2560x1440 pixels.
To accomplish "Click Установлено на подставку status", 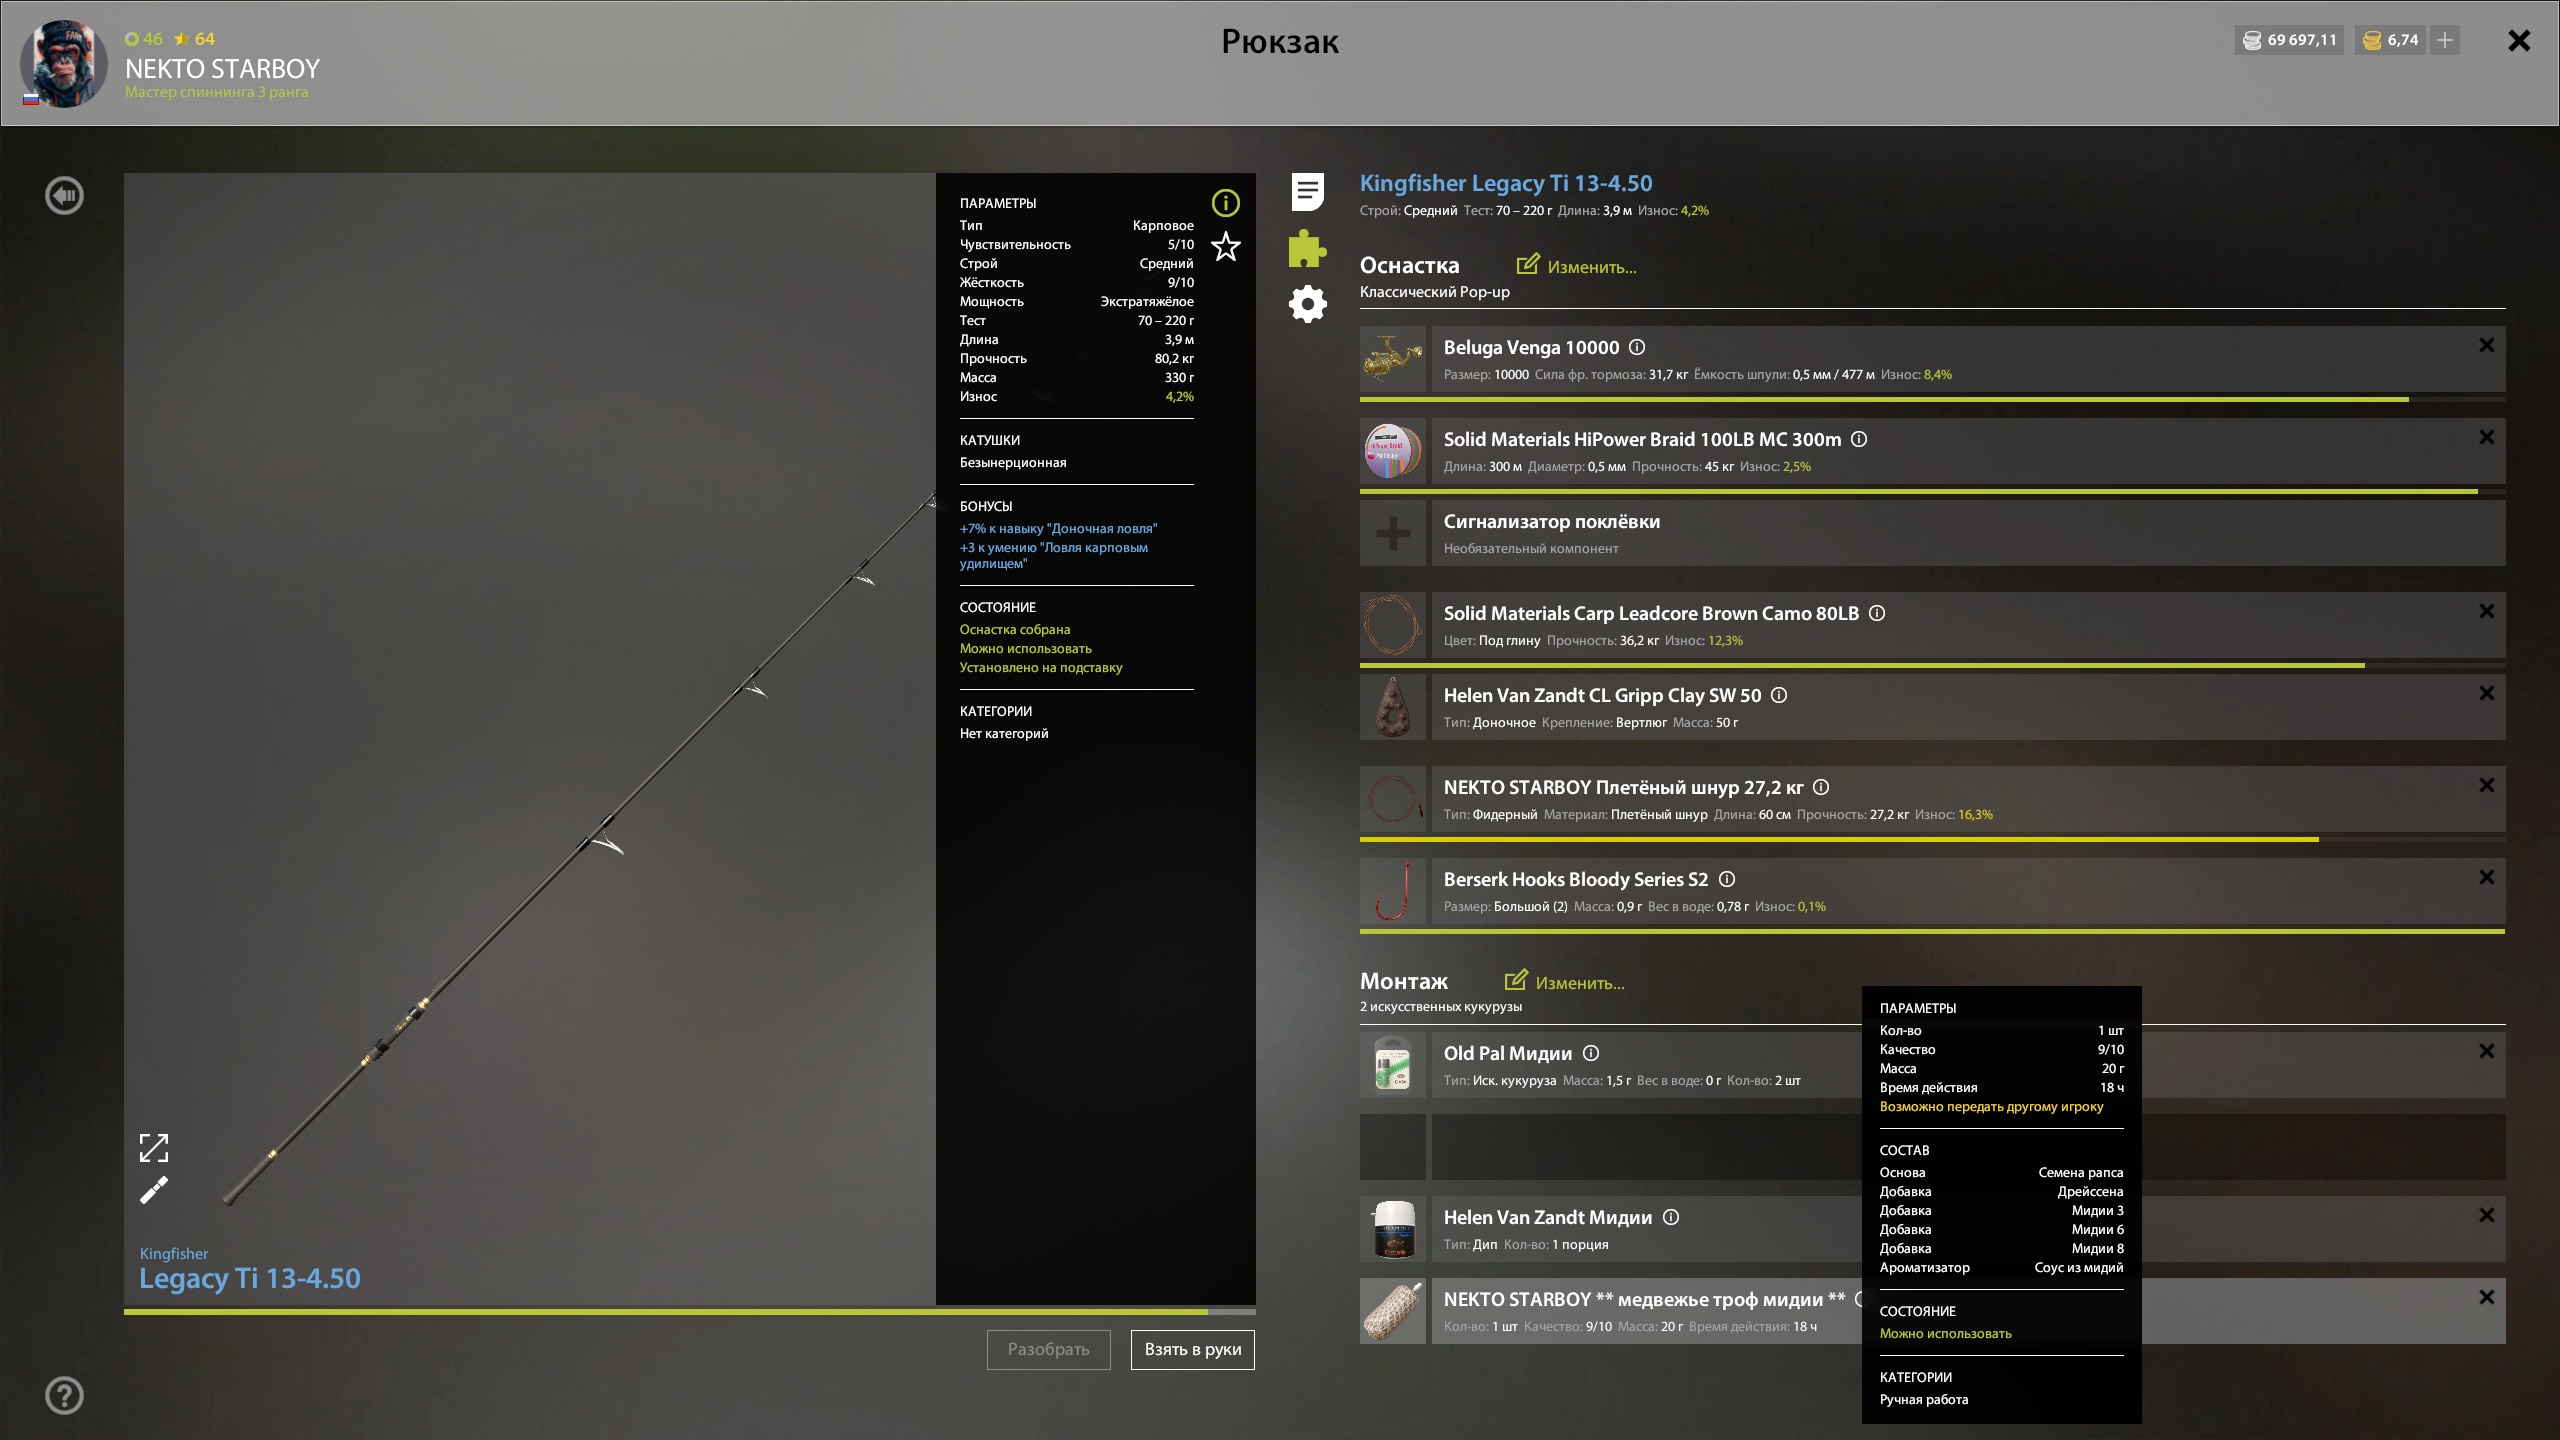I will click(x=1041, y=667).
